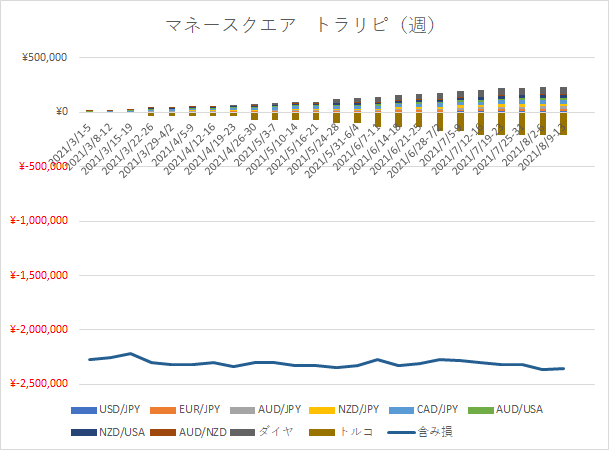Click the AUD/JPY legend label

point(279,410)
